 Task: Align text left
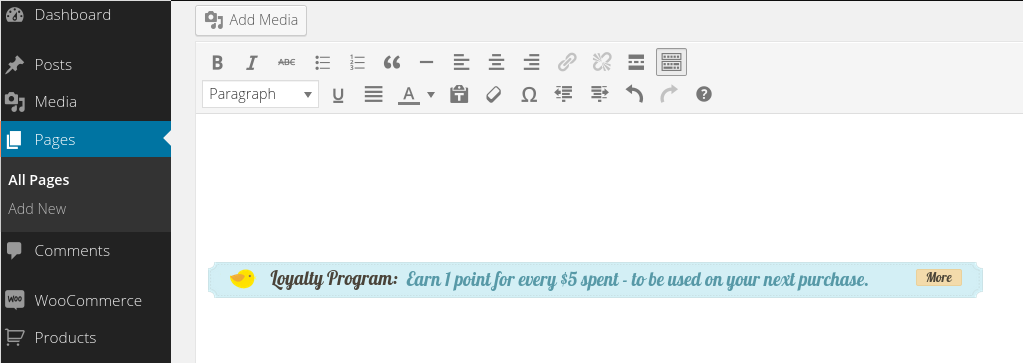click(461, 63)
